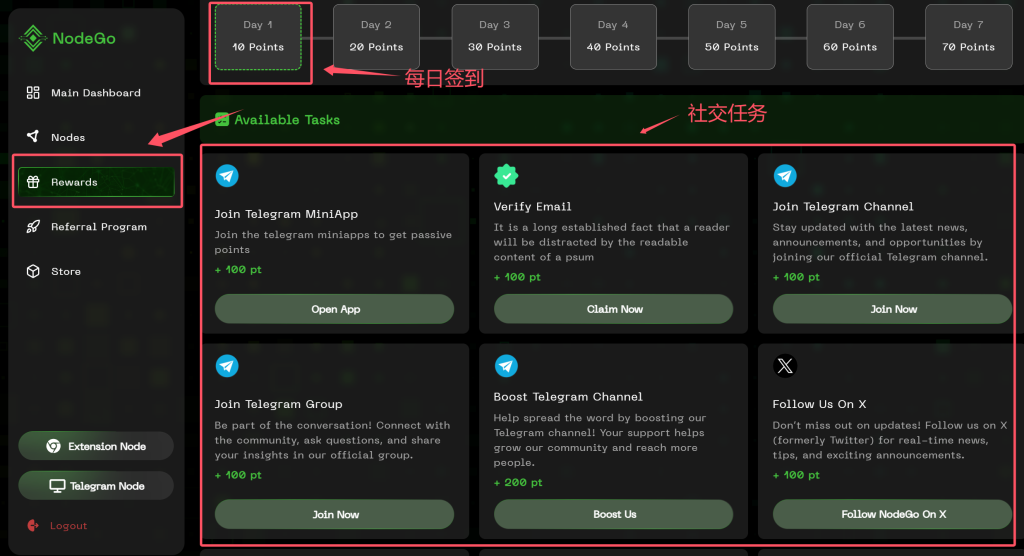Click + 100 pt on Follow Us On X card
Image resolution: width=1024 pixels, height=556 pixels.
(x=796, y=475)
